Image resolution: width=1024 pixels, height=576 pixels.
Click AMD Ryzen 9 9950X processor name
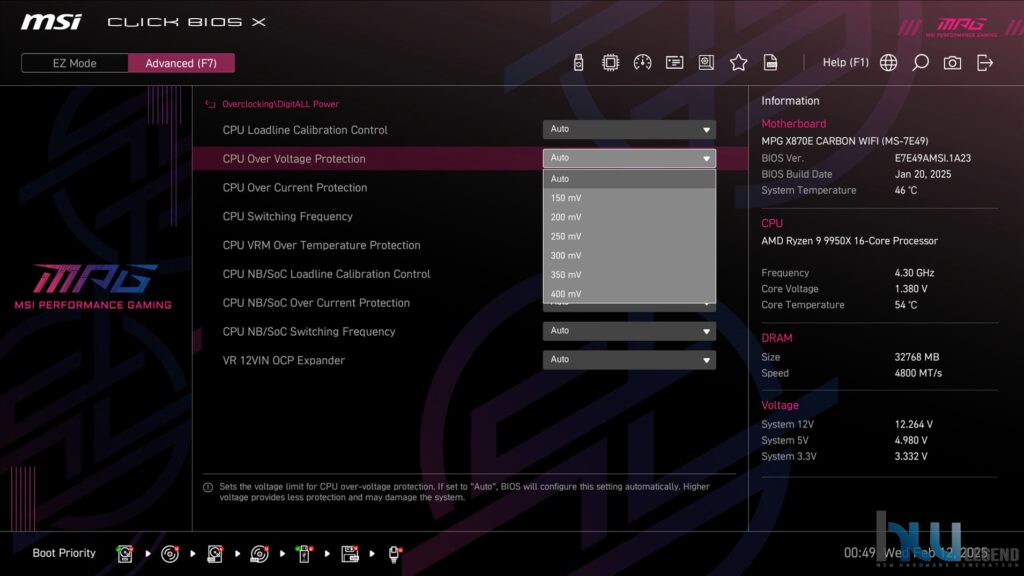(849, 241)
